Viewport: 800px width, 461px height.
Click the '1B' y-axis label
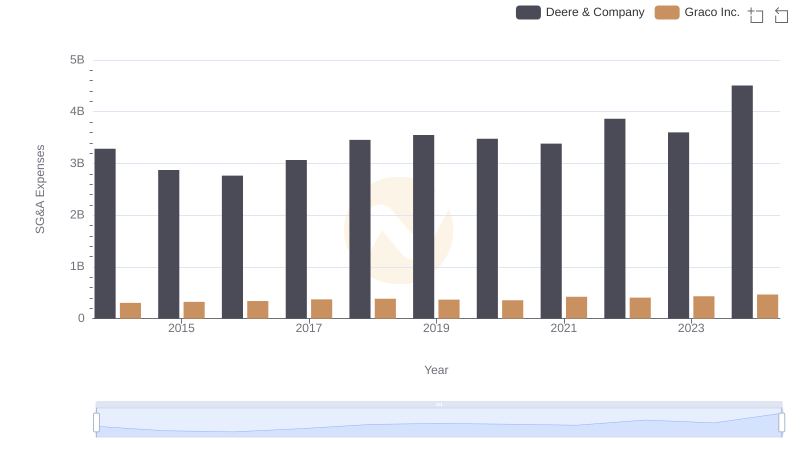pyautogui.click(x=77, y=266)
